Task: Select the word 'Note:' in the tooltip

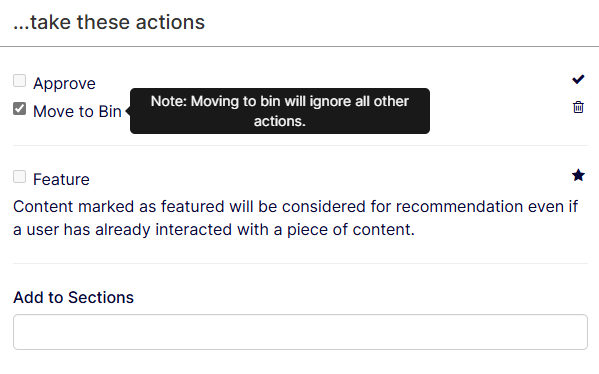Action: [168, 101]
